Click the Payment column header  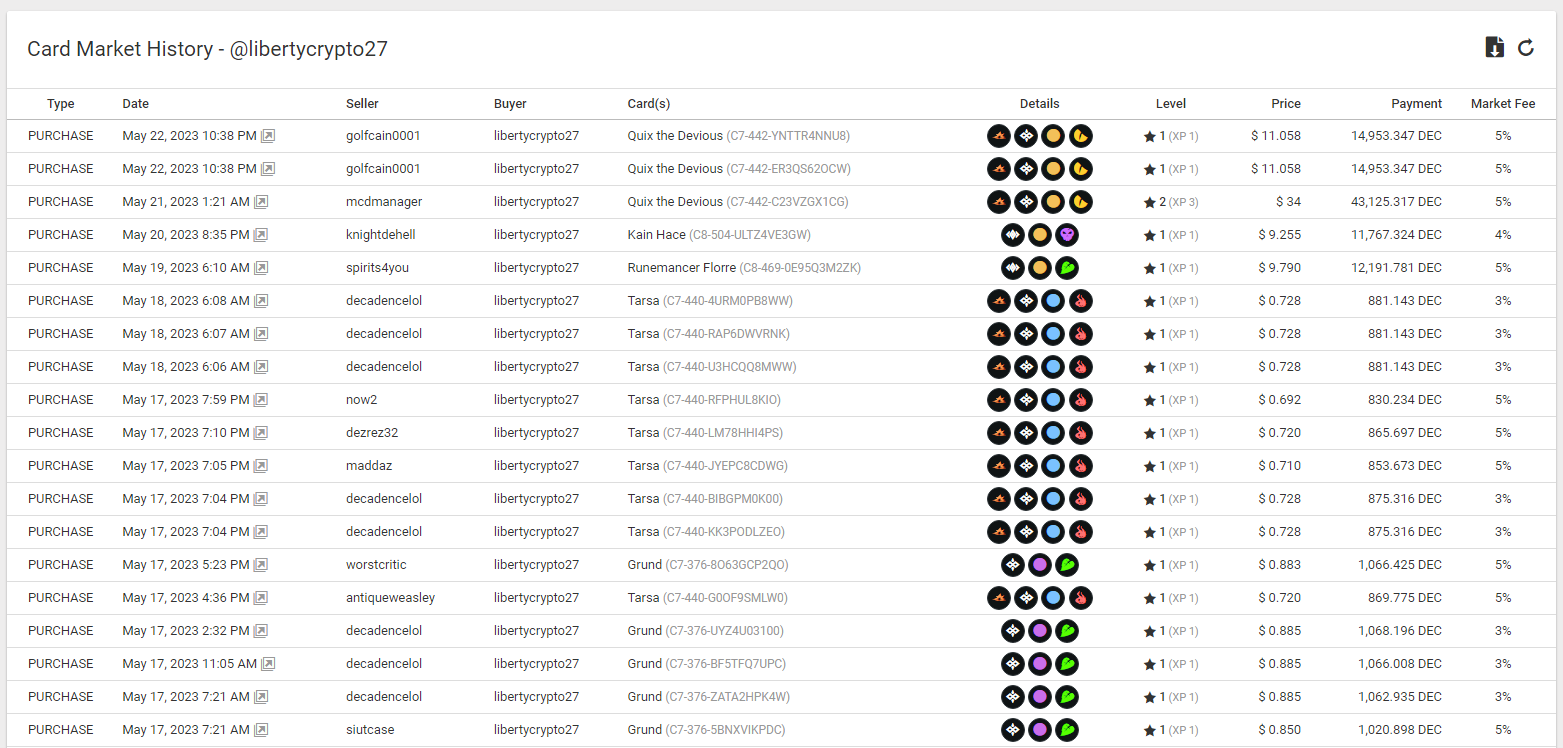click(1416, 104)
